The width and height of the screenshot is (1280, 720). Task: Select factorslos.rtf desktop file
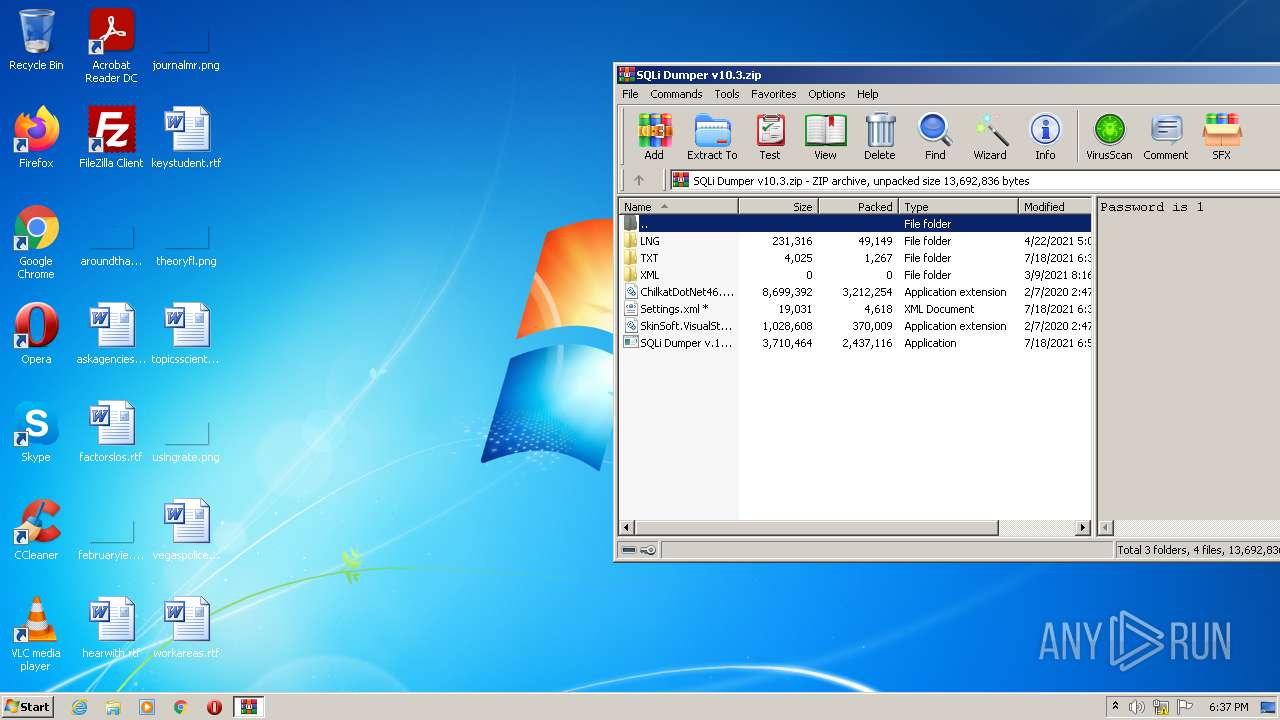coord(111,432)
